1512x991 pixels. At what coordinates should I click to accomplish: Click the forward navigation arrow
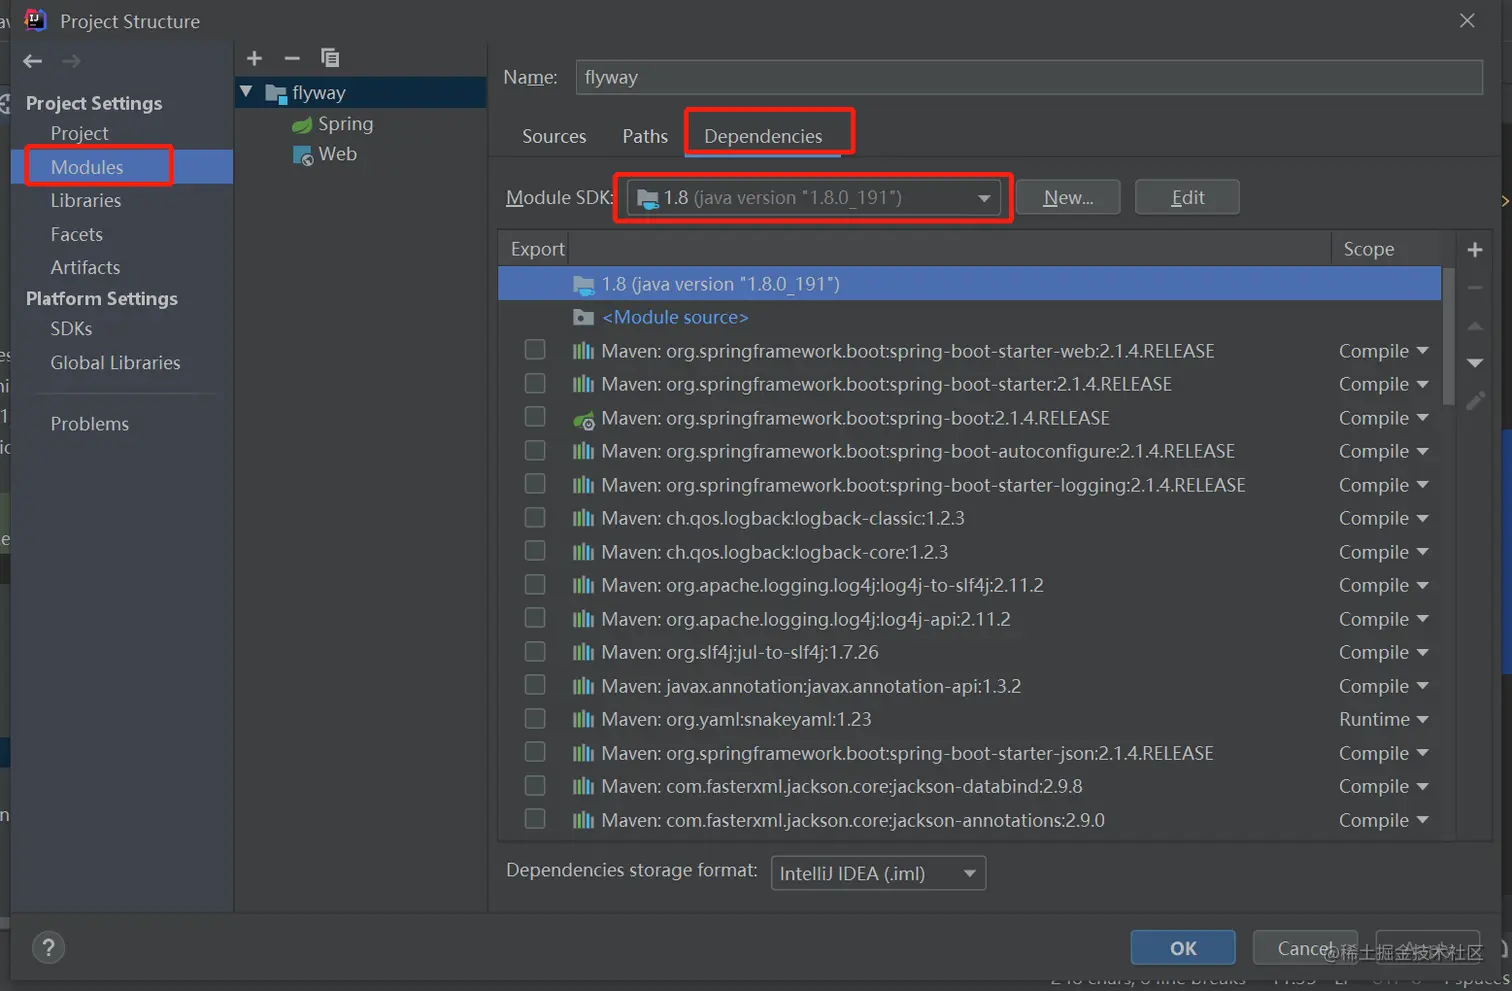(x=71, y=61)
